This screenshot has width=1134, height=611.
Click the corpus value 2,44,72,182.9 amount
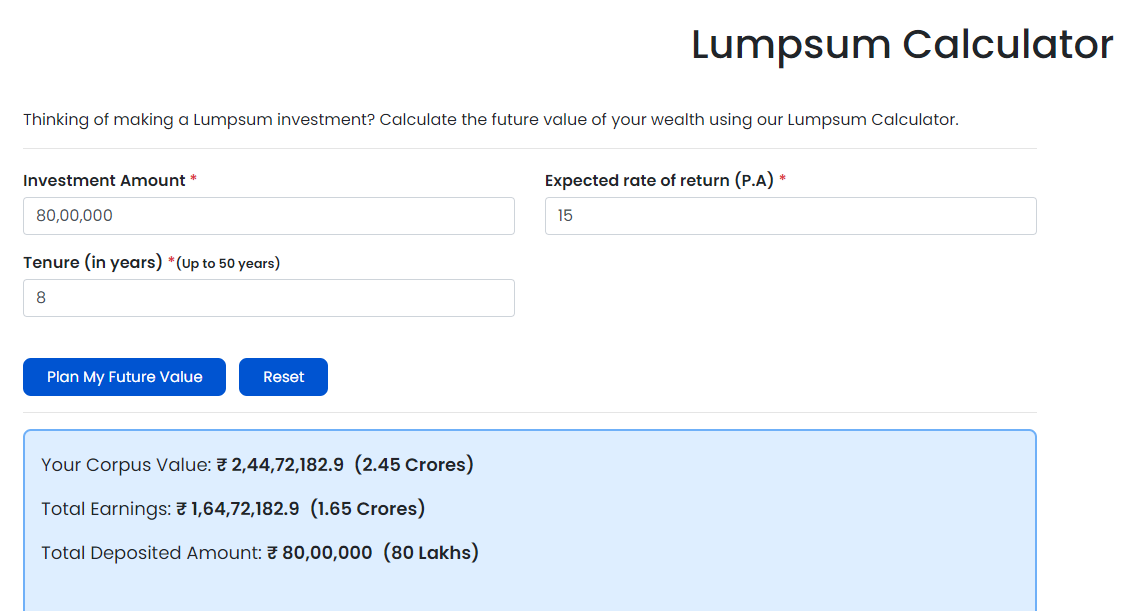280,464
